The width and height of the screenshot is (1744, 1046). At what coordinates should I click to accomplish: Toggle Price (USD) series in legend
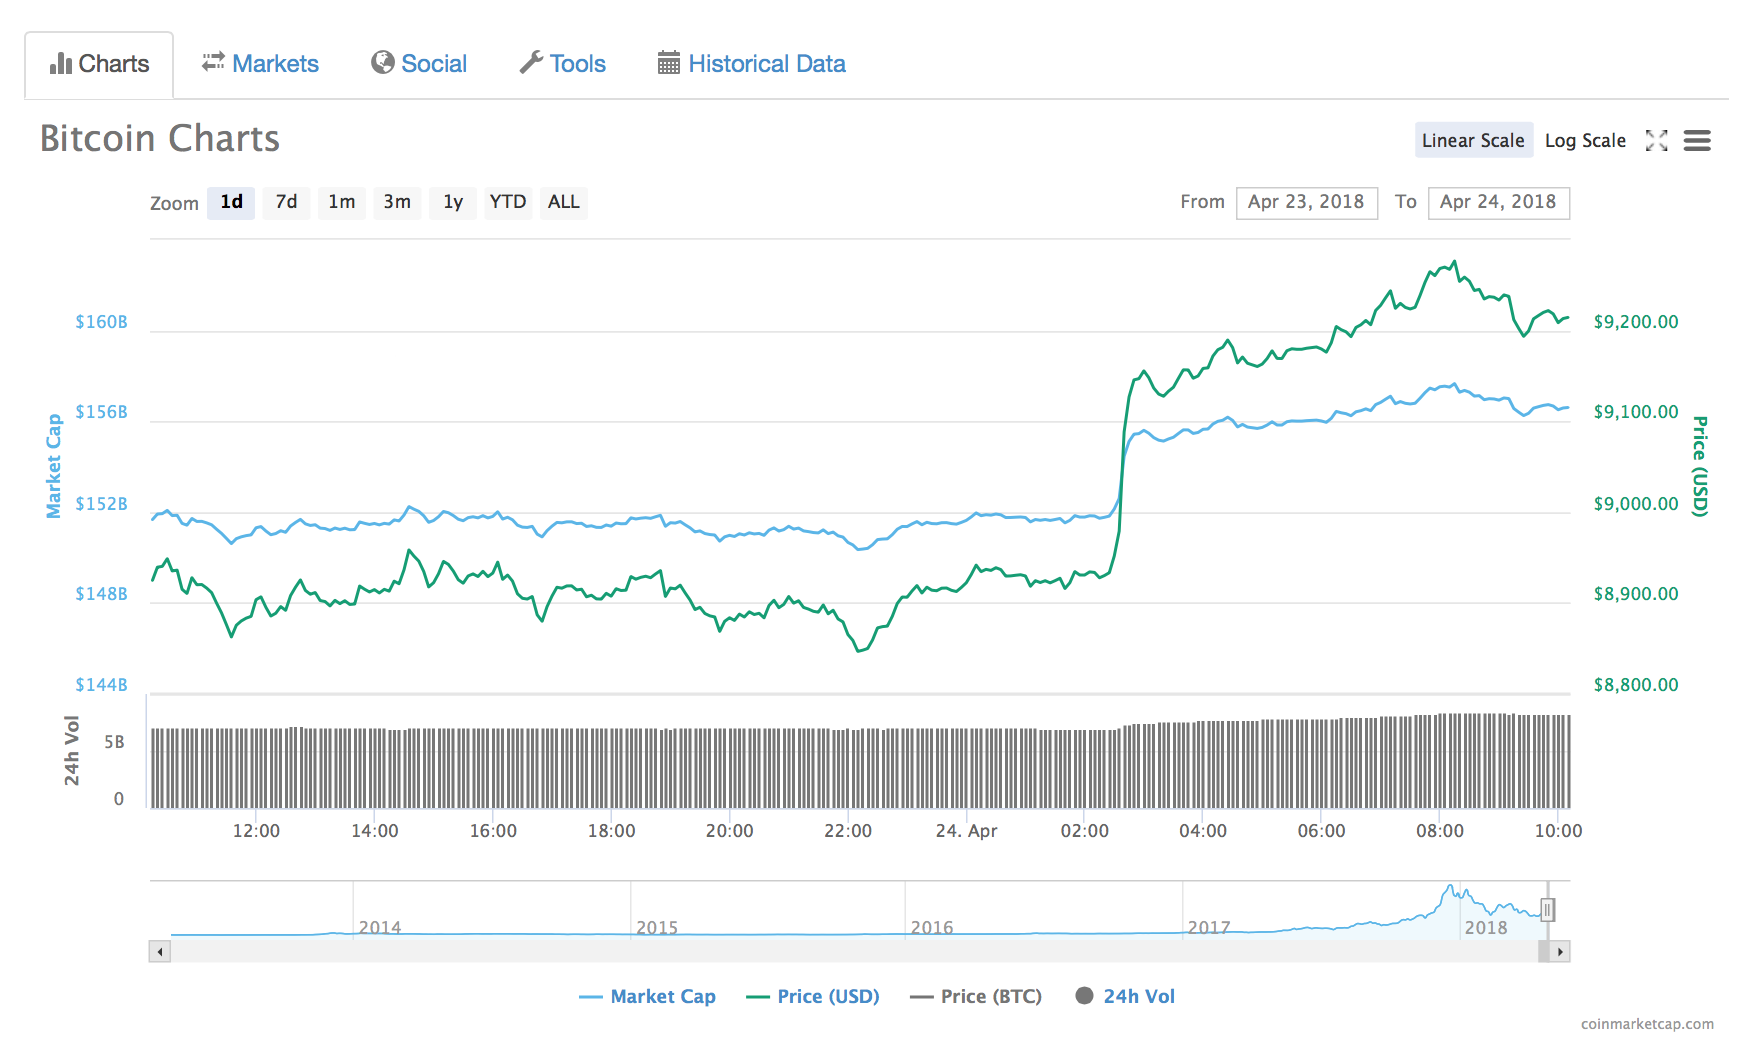813,996
